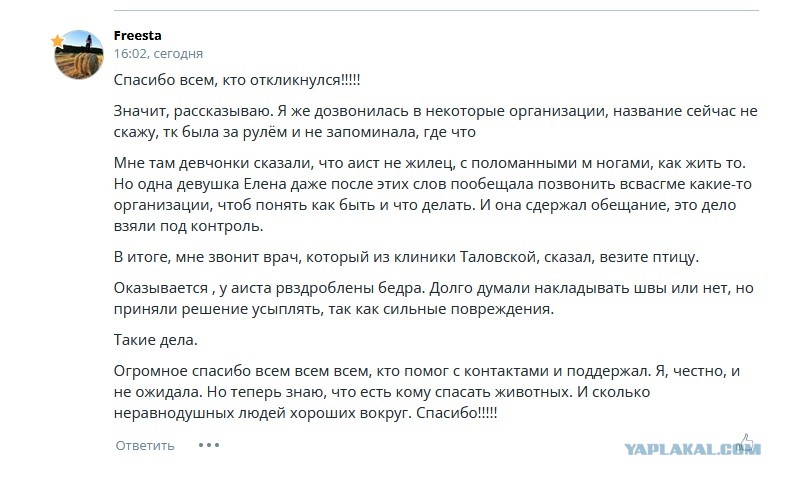
Task: Click the line "Спасибо всем, кто откликнулся!!!!!"
Action: pos(237,80)
